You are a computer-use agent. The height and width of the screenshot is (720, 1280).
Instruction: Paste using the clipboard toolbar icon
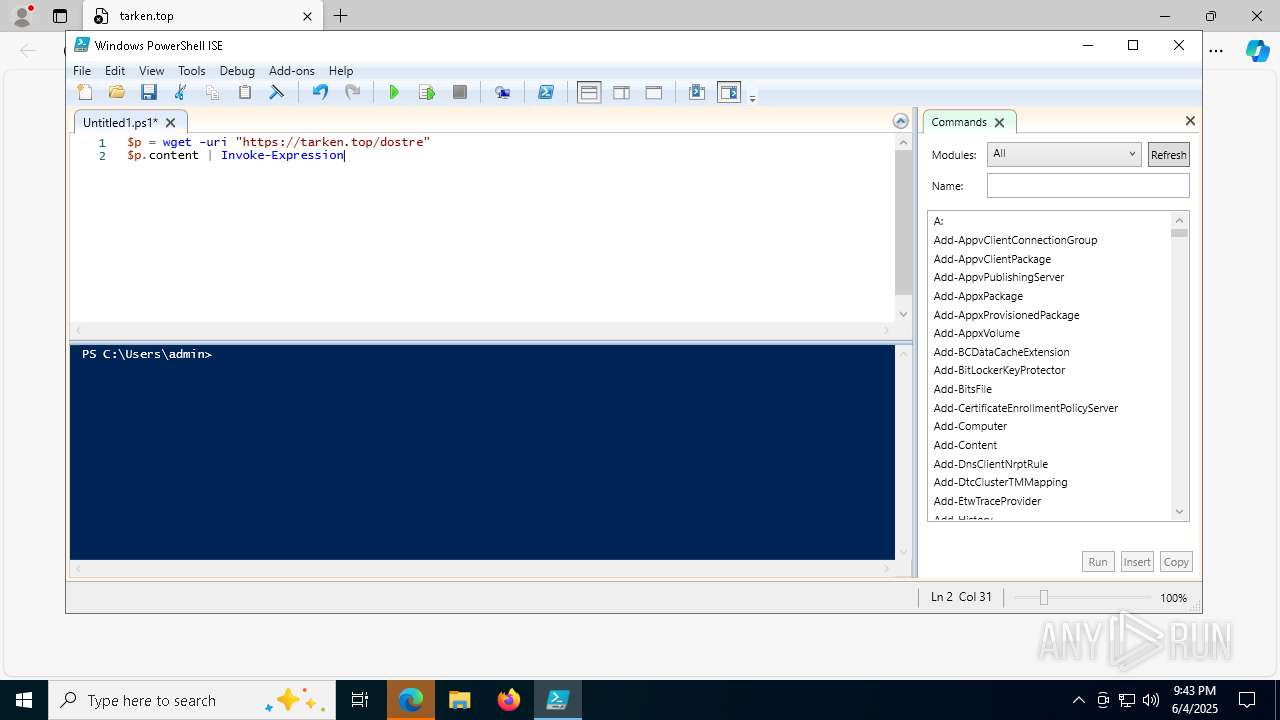pos(244,92)
